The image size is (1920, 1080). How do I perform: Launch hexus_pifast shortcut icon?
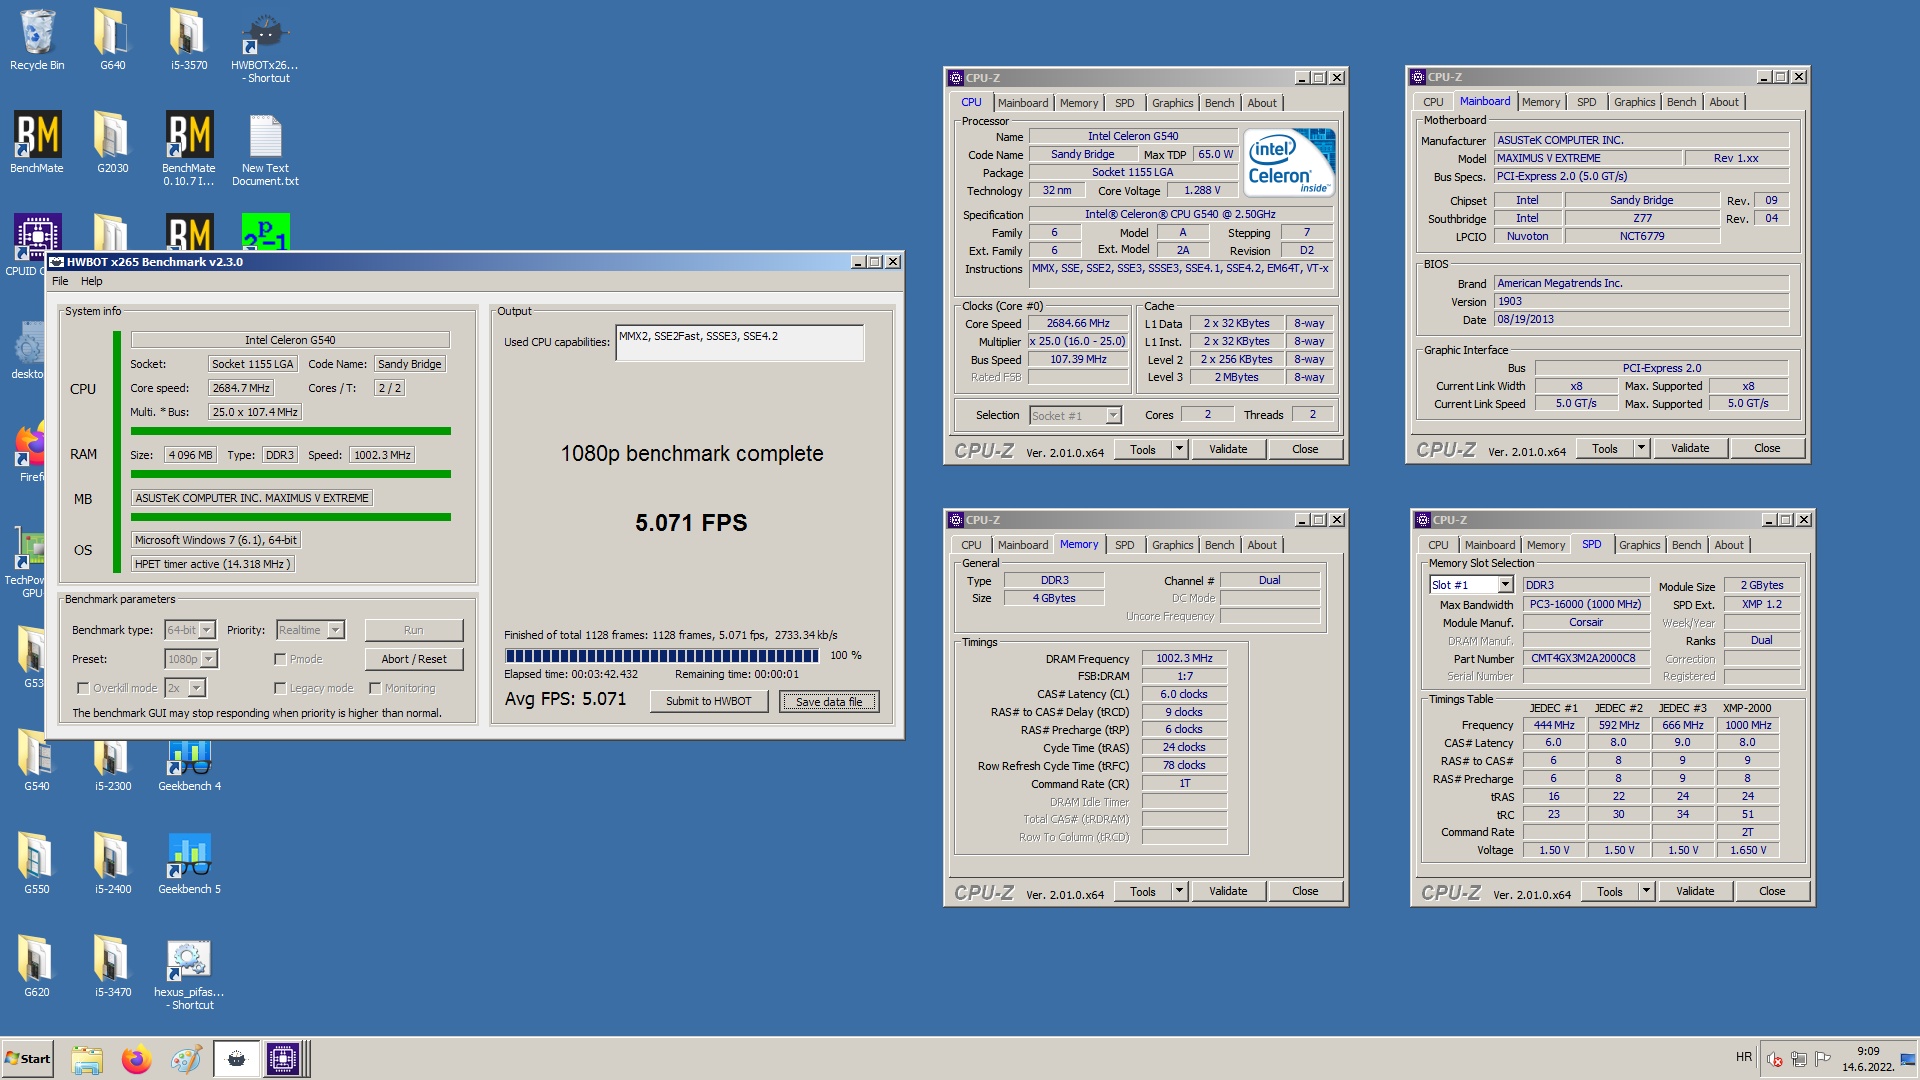tap(189, 973)
